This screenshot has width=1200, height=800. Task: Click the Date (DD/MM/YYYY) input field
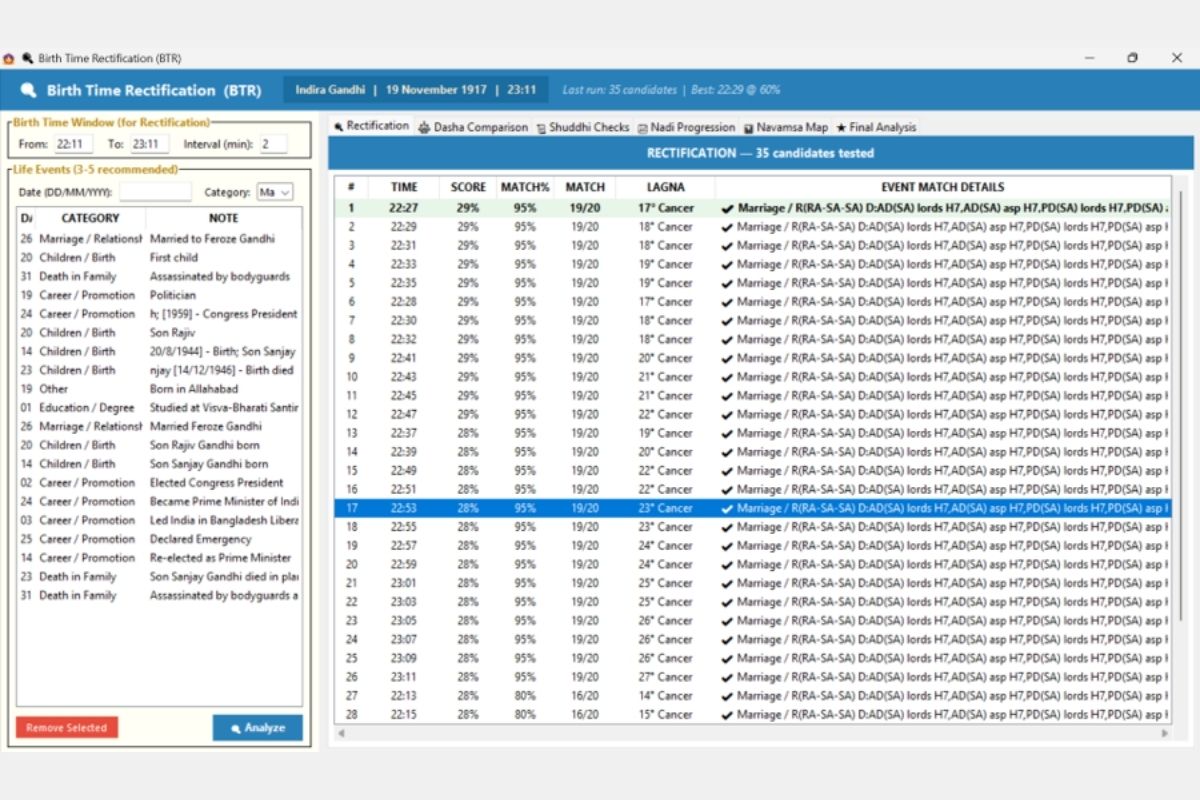pos(155,192)
